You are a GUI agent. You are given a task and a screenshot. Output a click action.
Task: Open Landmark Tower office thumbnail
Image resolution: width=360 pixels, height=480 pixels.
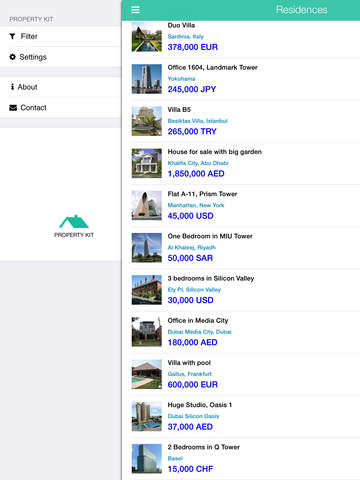click(147, 79)
